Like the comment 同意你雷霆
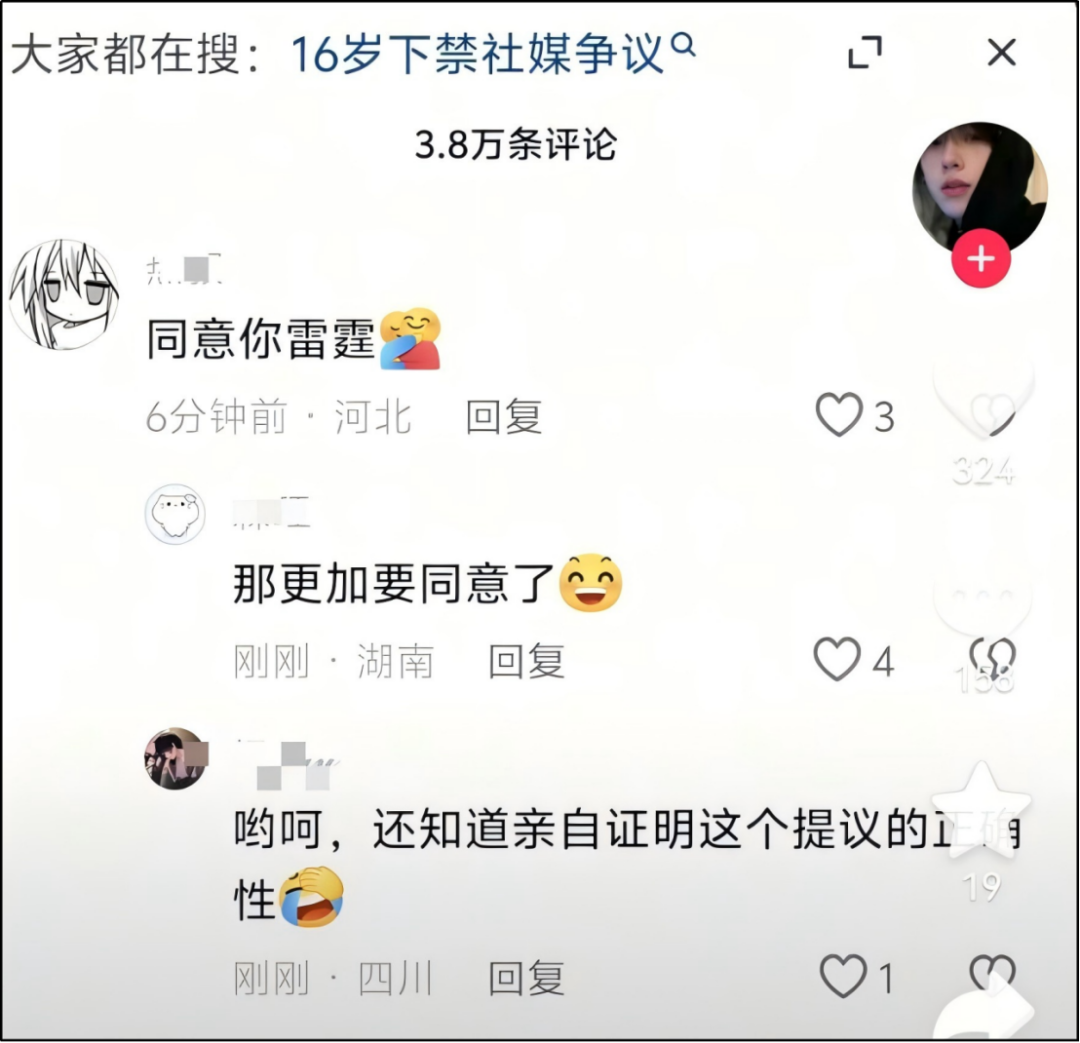This screenshot has width=1080, height=1043. tap(839, 415)
